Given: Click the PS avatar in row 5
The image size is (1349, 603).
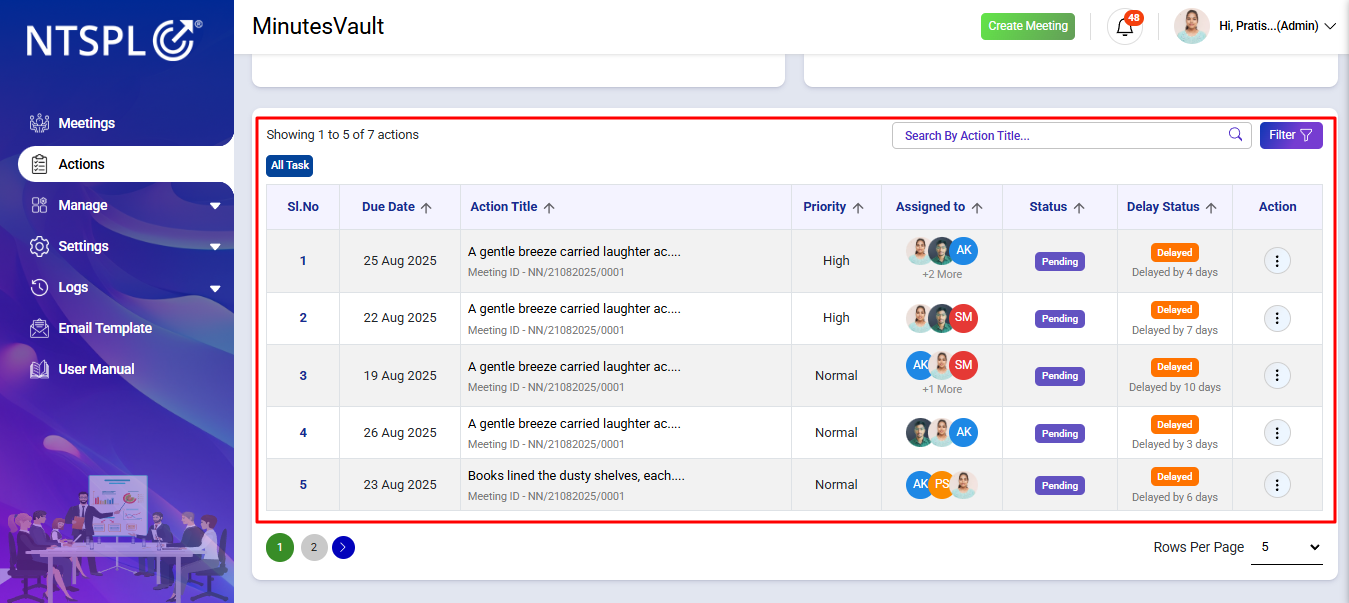Looking at the screenshot, I should point(940,485).
